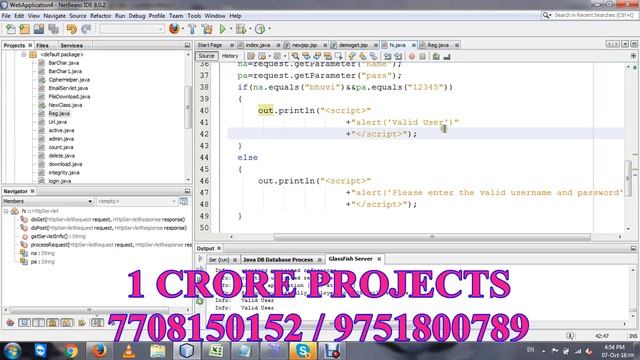Open VLC media player from taskbar

pyautogui.click(x=129, y=351)
